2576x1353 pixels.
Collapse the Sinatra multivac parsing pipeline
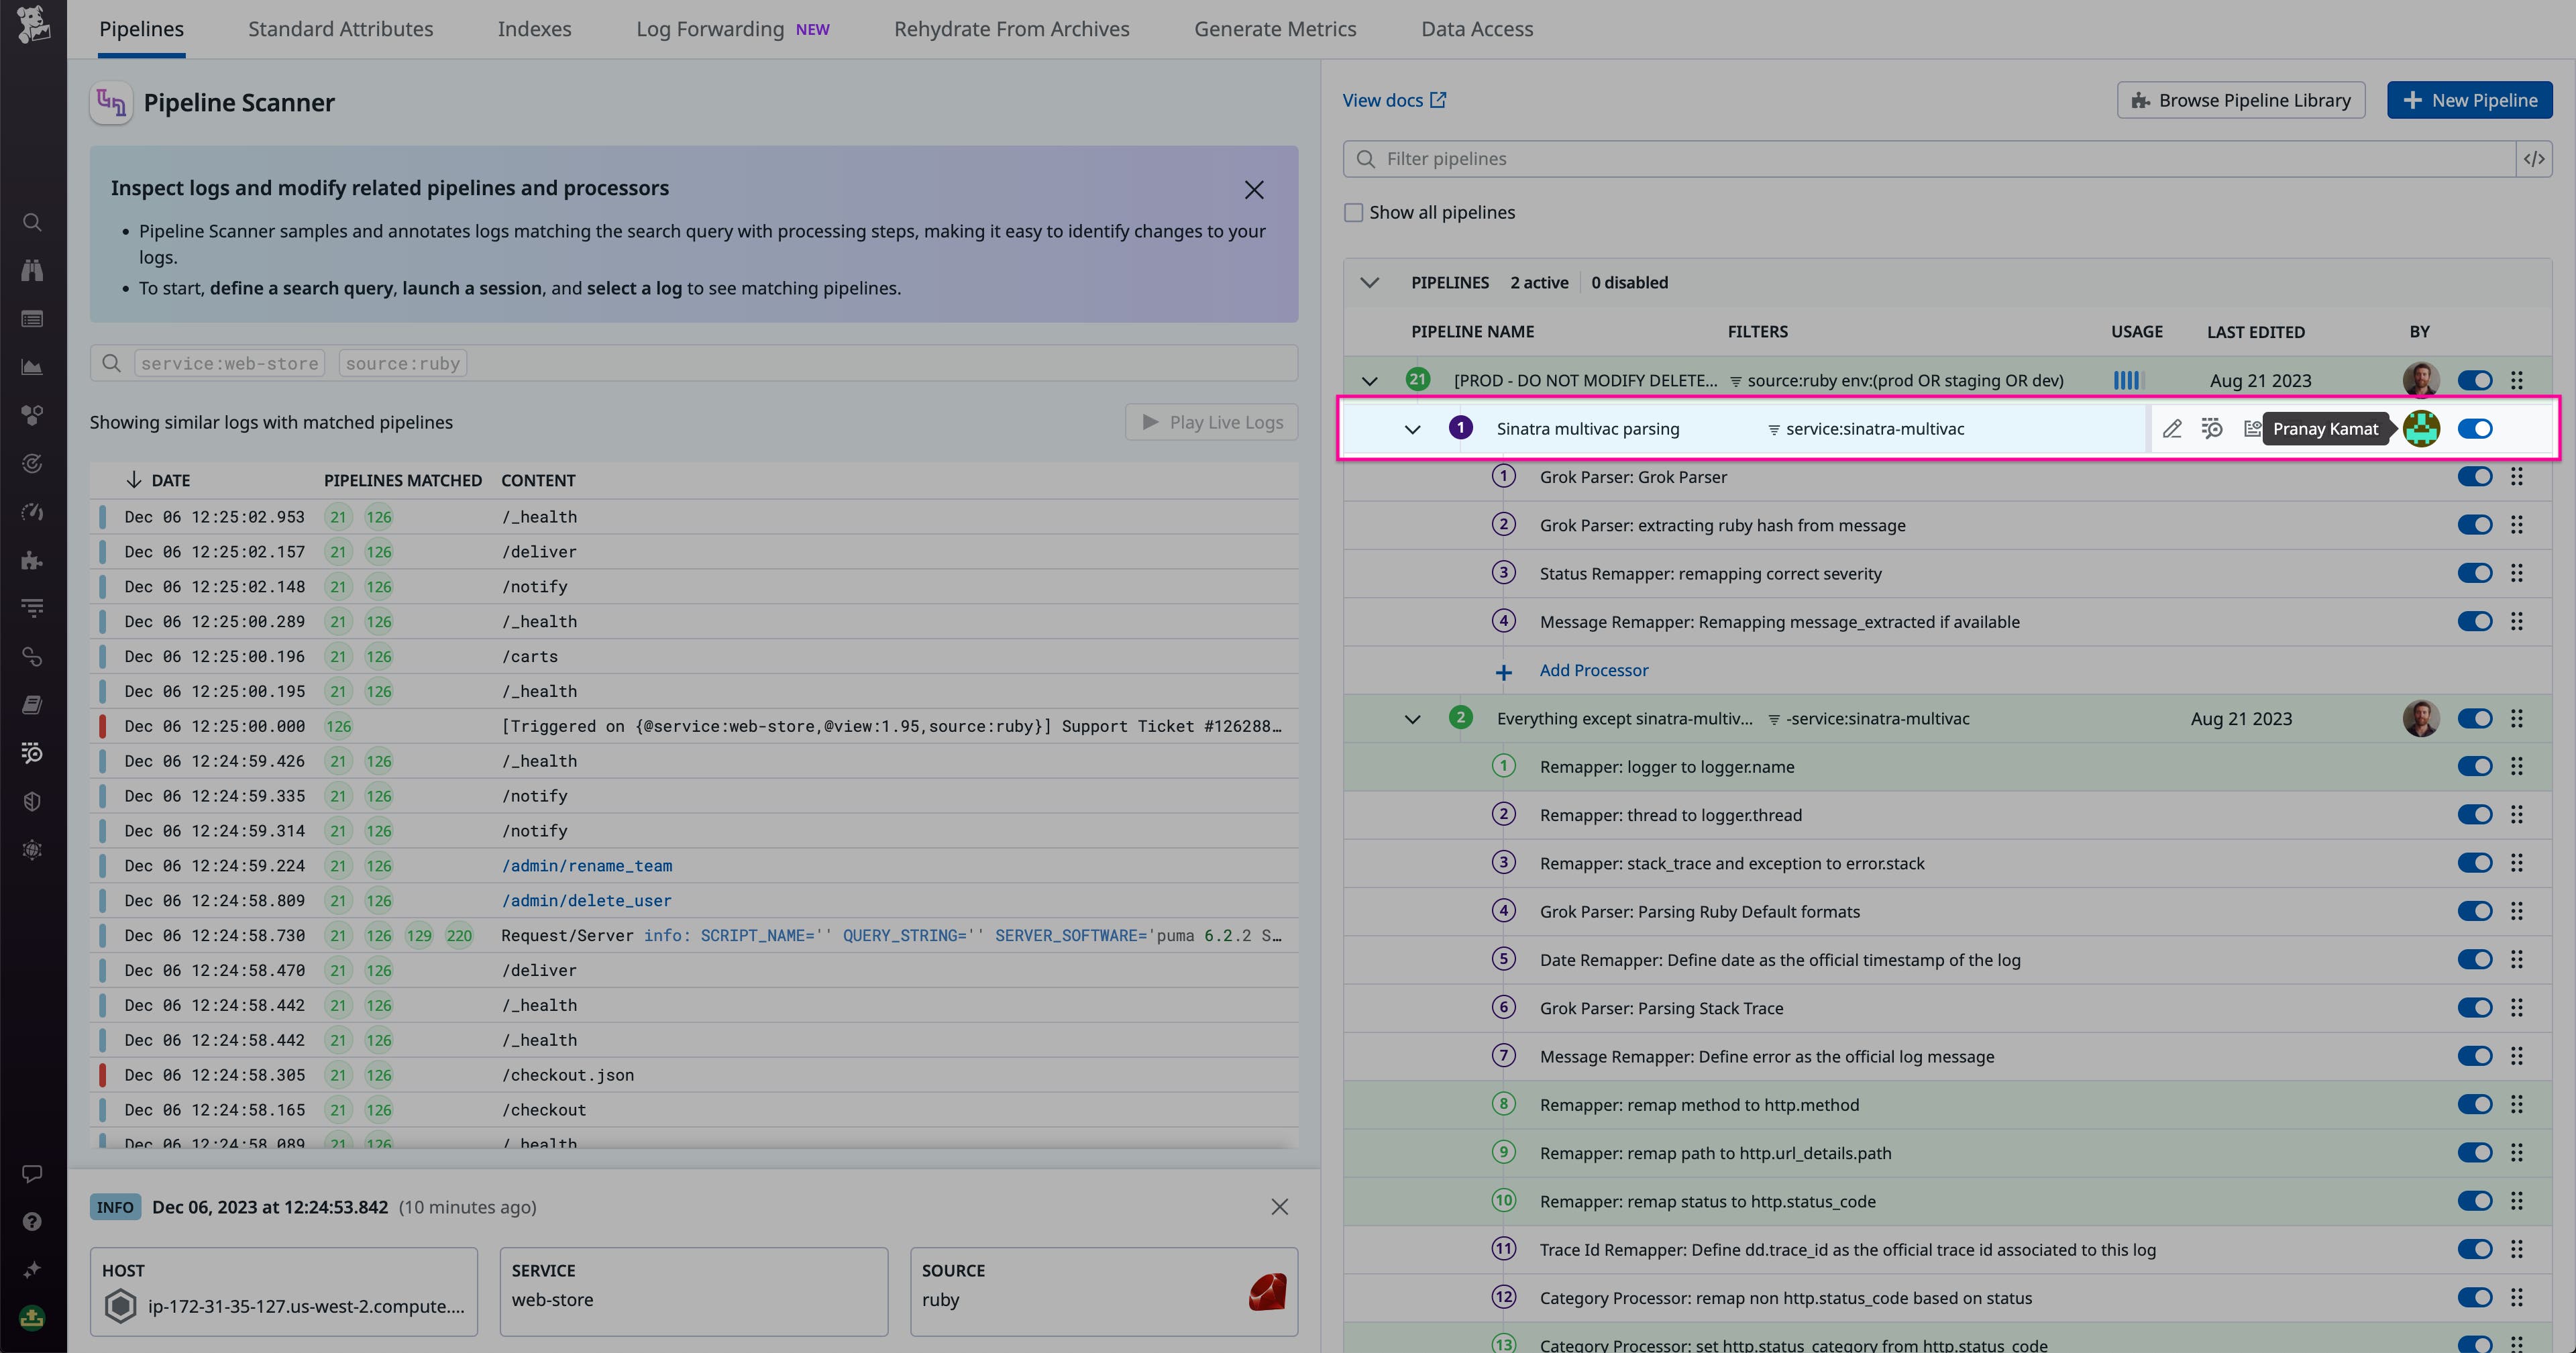click(x=1413, y=429)
